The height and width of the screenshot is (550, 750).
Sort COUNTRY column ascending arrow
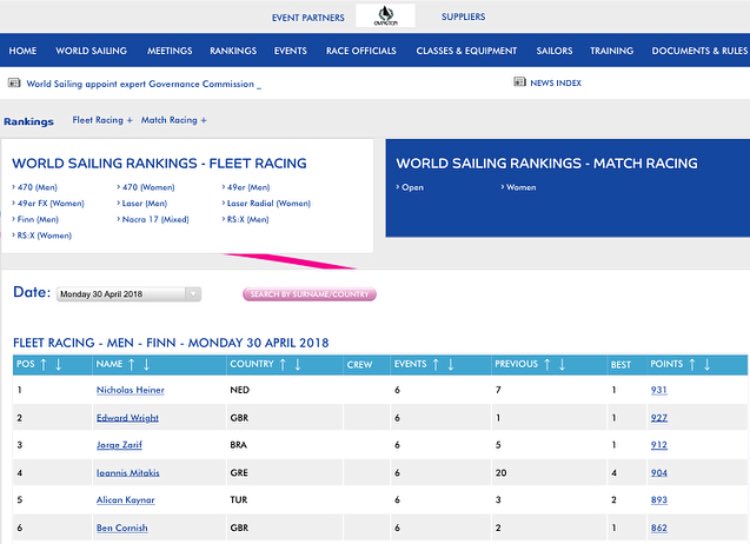click(283, 364)
